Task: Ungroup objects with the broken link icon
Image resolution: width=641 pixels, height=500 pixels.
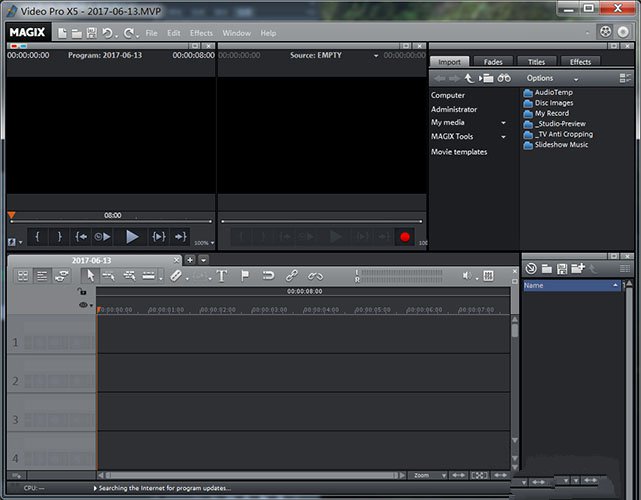Action: point(315,276)
